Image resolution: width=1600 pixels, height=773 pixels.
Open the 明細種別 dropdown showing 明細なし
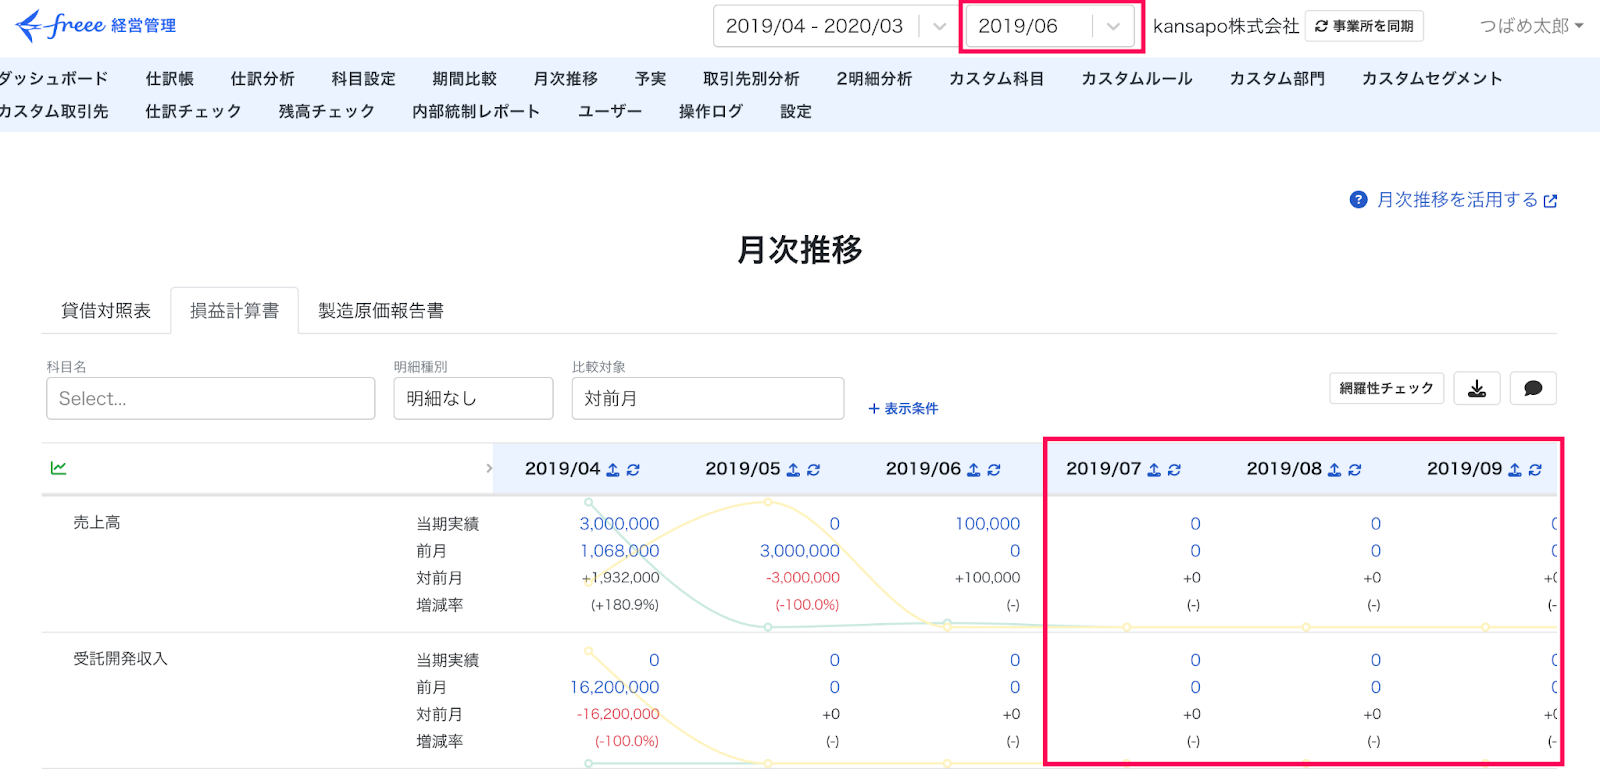point(473,398)
